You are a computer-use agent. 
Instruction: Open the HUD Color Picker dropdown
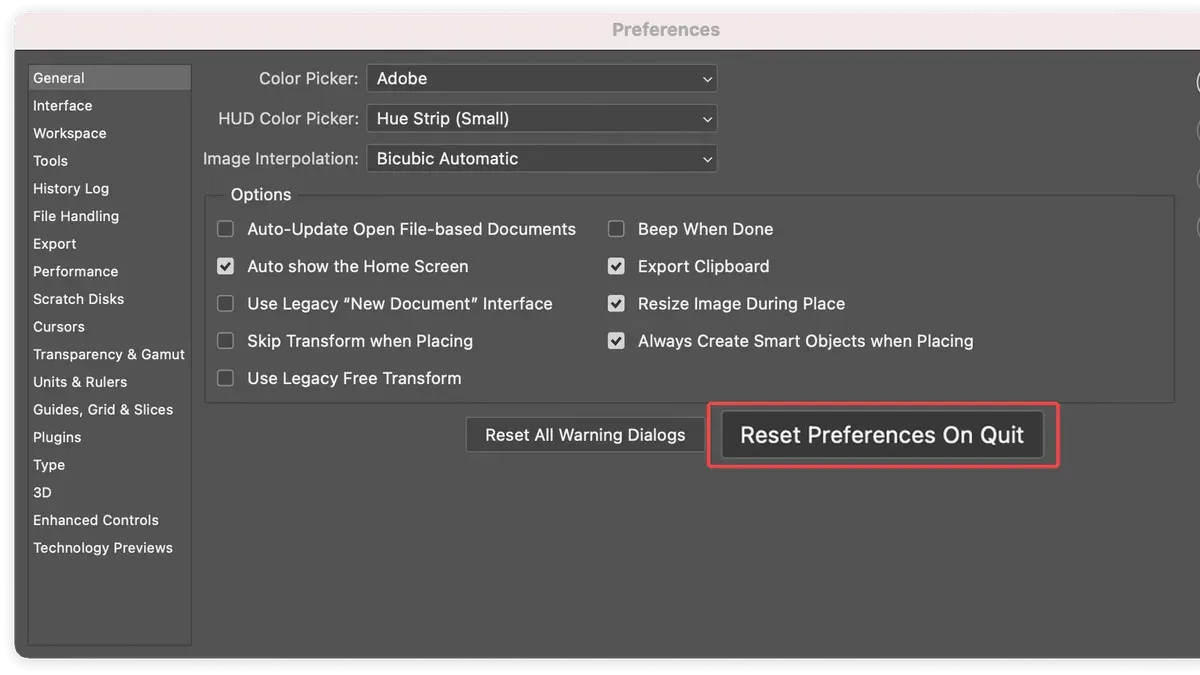pos(542,119)
